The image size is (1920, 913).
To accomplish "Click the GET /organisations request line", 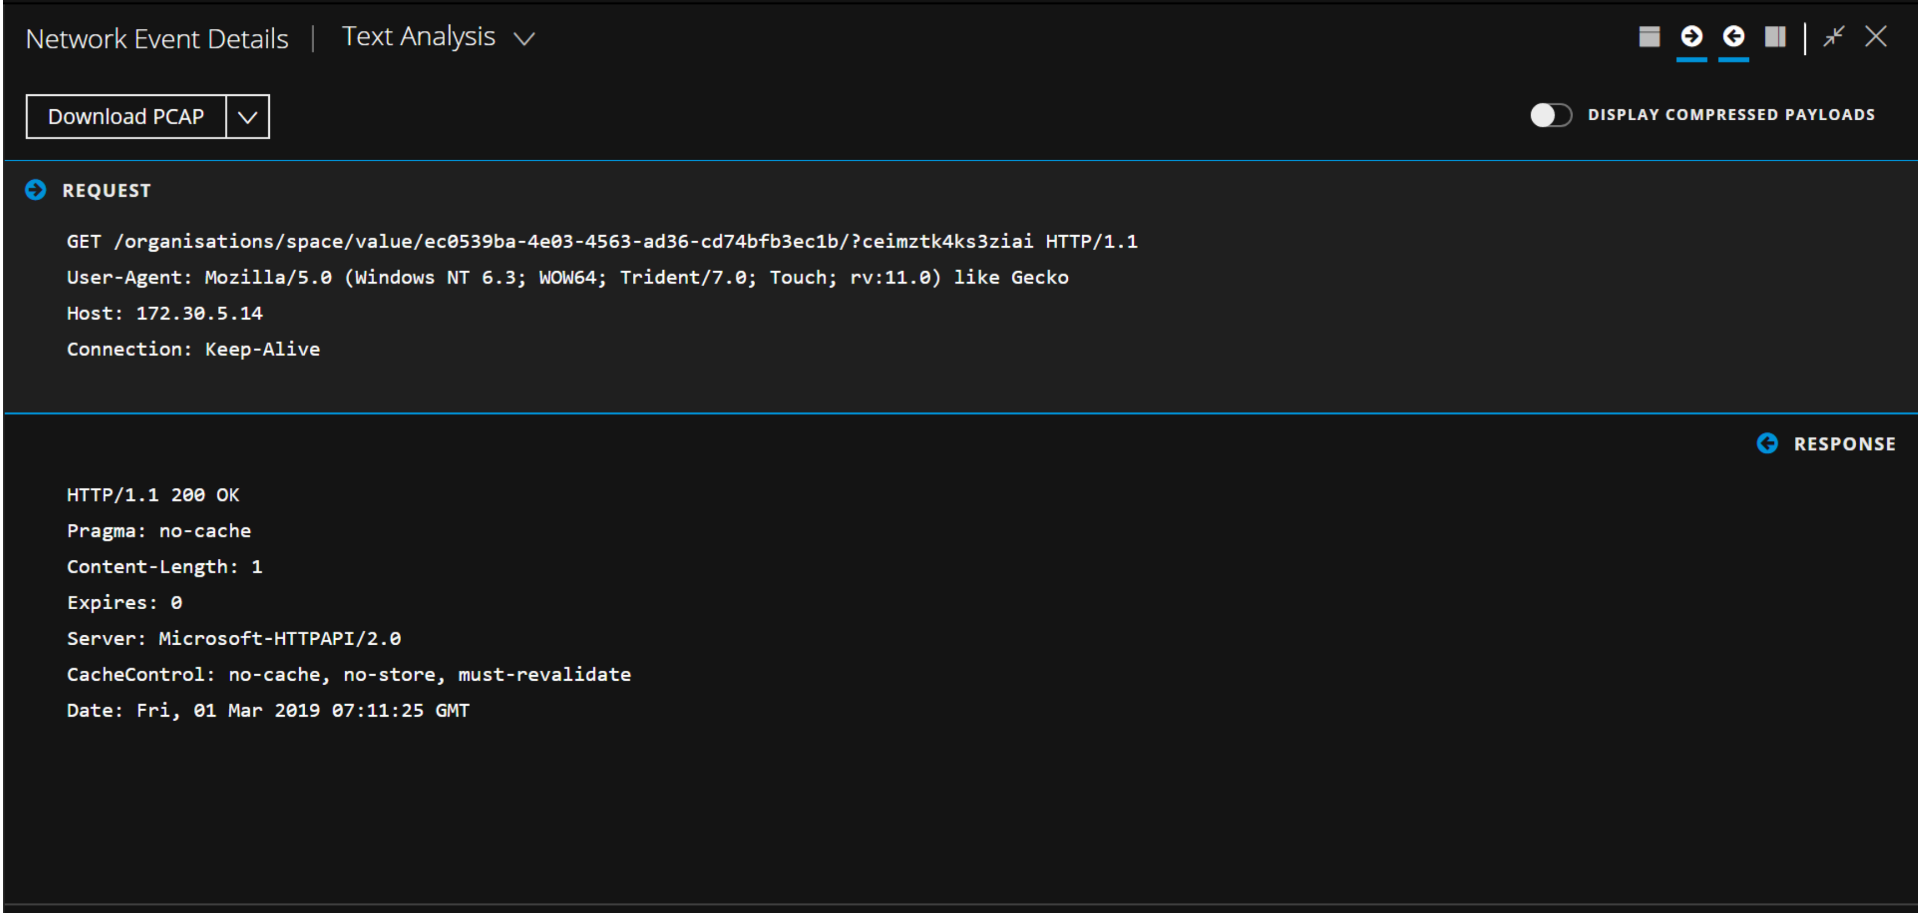I will (x=601, y=242).
